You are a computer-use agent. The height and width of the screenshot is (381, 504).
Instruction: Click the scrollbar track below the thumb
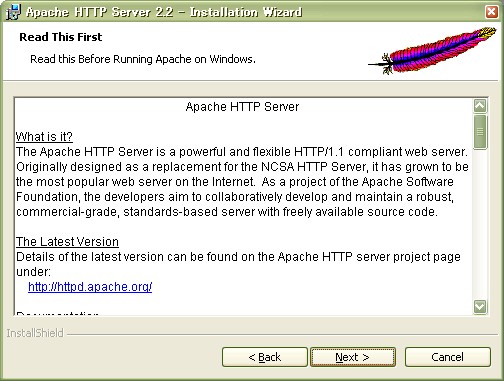480,225
